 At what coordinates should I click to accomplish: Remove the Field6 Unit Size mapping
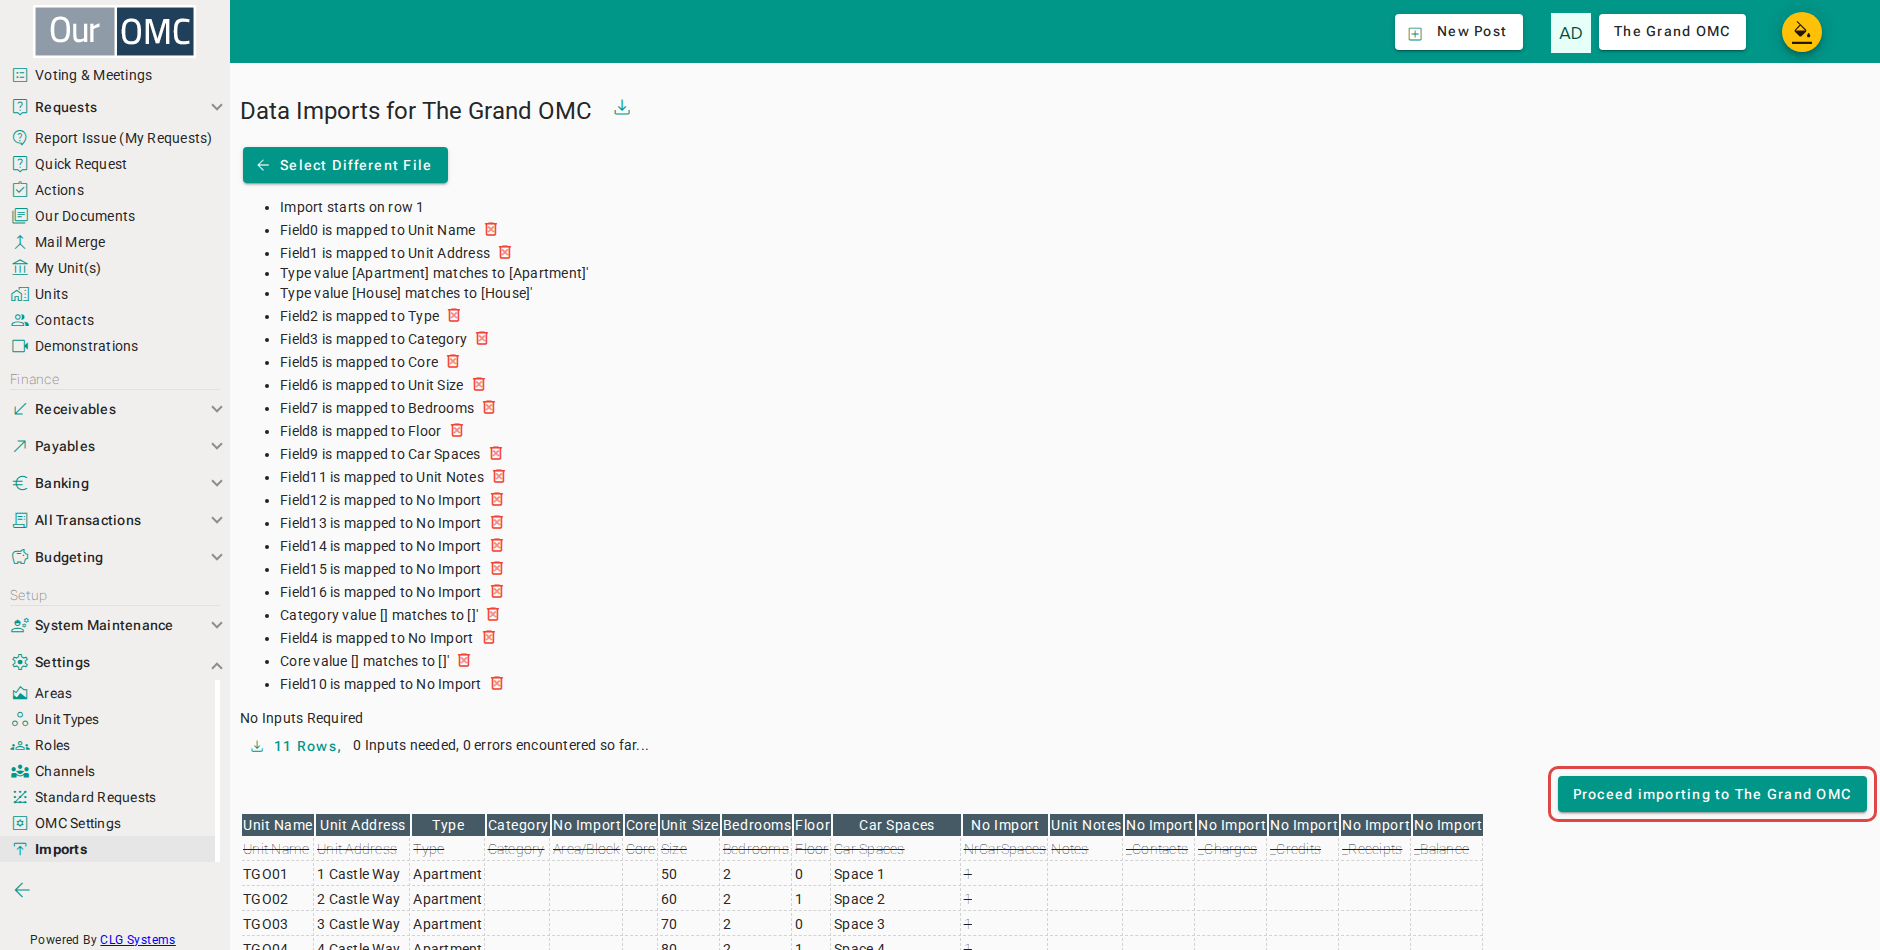tap(479, 385)
